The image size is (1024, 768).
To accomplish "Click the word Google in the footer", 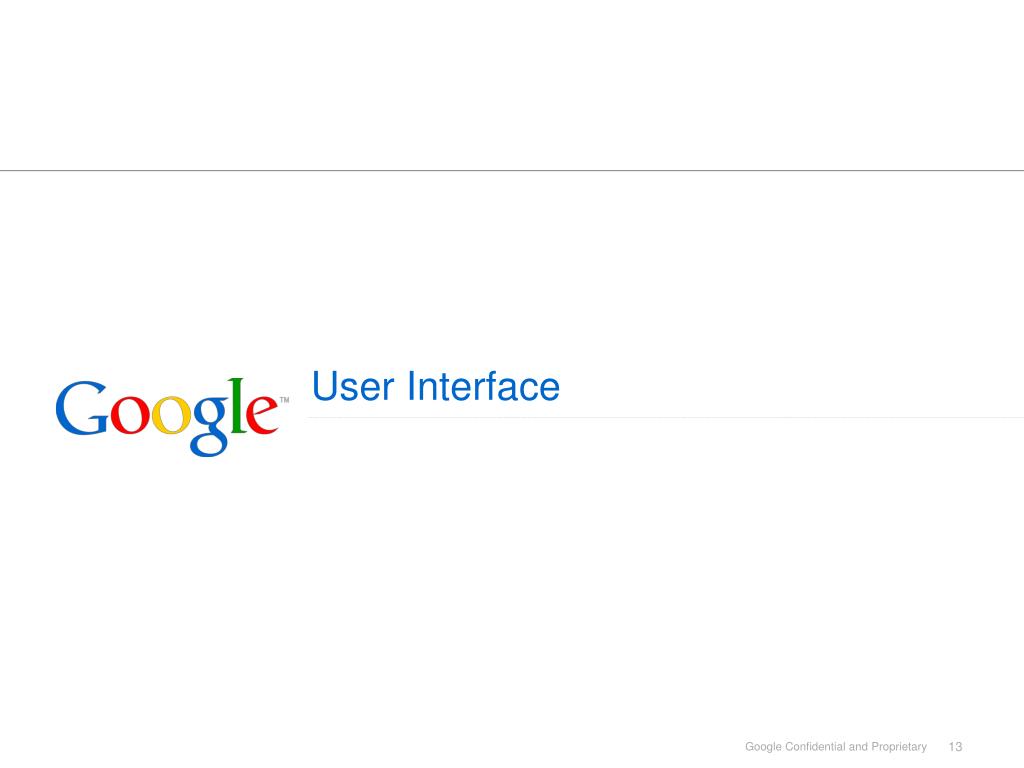I will 763,747.
